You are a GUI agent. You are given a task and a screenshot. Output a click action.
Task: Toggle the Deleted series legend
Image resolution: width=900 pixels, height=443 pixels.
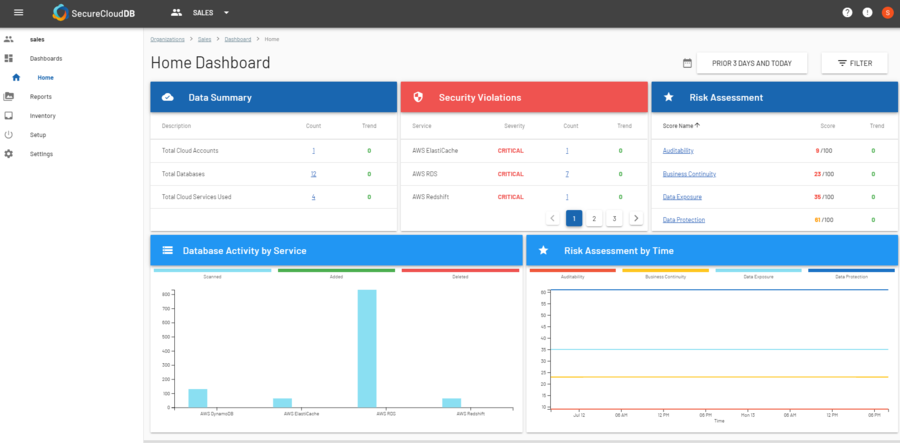459,271
